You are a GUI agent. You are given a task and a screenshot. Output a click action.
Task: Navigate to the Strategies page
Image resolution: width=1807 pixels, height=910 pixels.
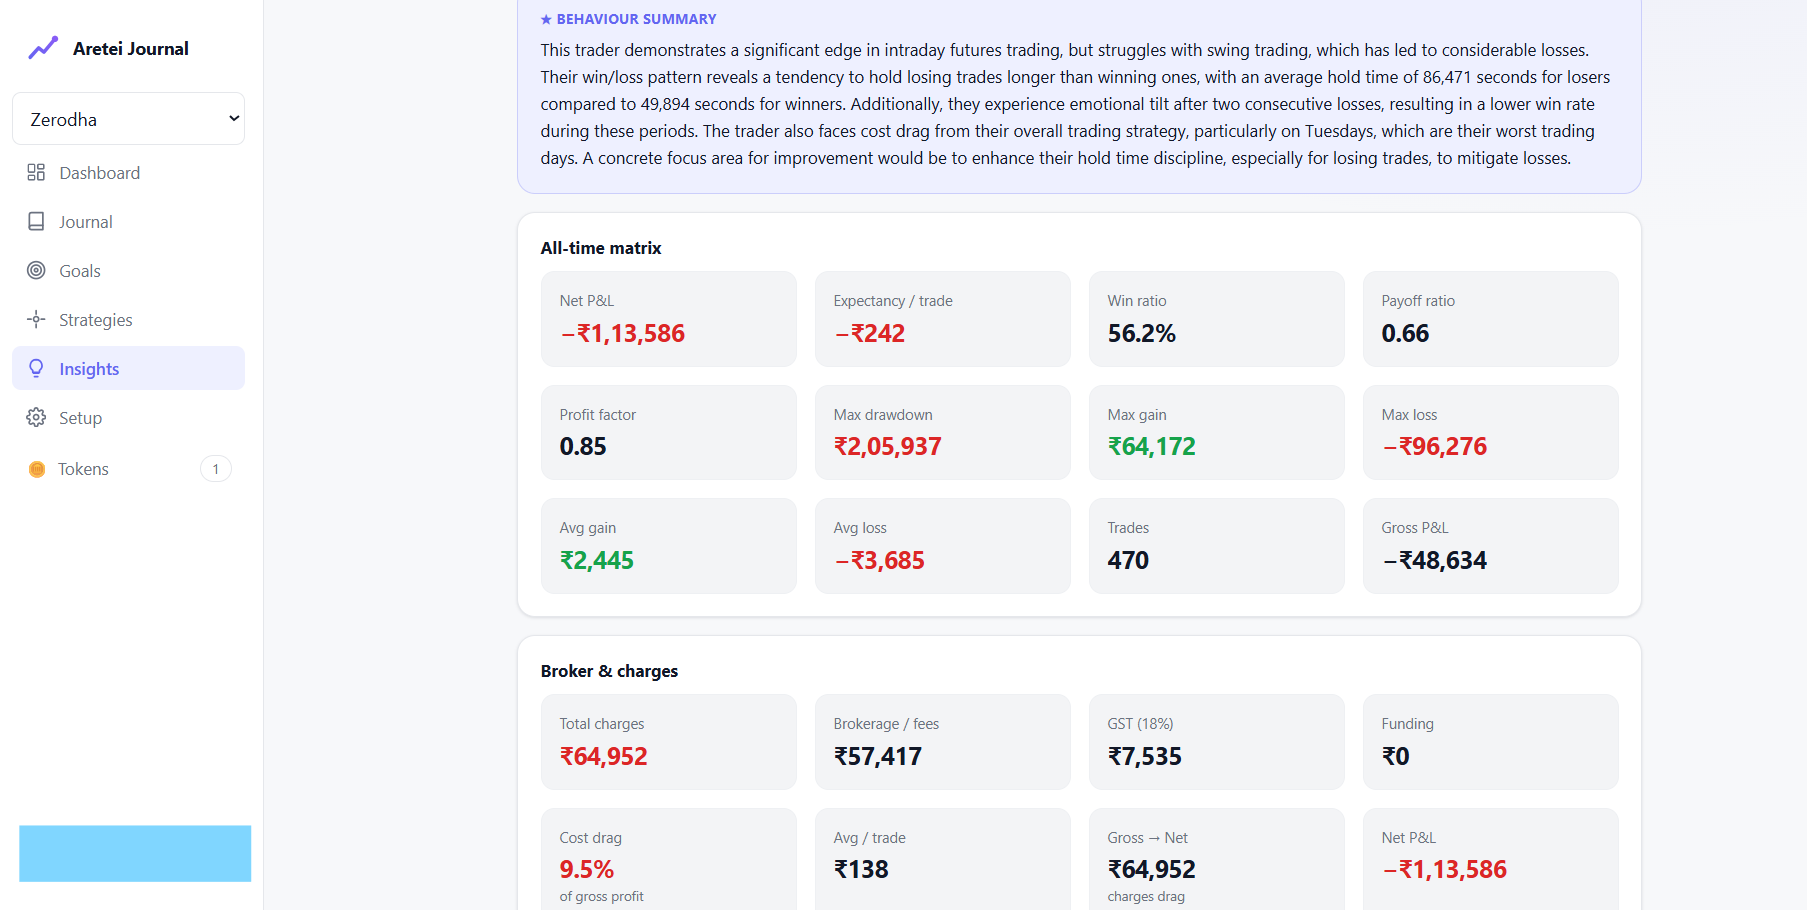(128, 320)
